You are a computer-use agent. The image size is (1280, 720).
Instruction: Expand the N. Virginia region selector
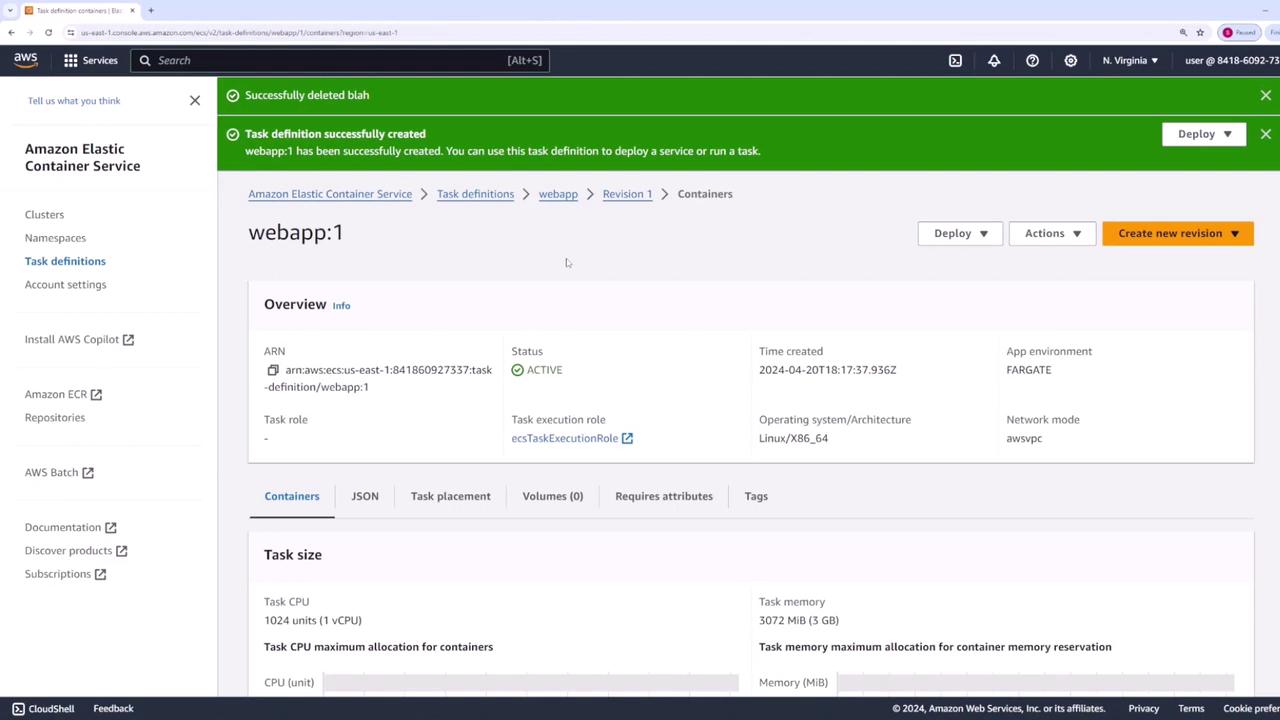pos(1130,60)
